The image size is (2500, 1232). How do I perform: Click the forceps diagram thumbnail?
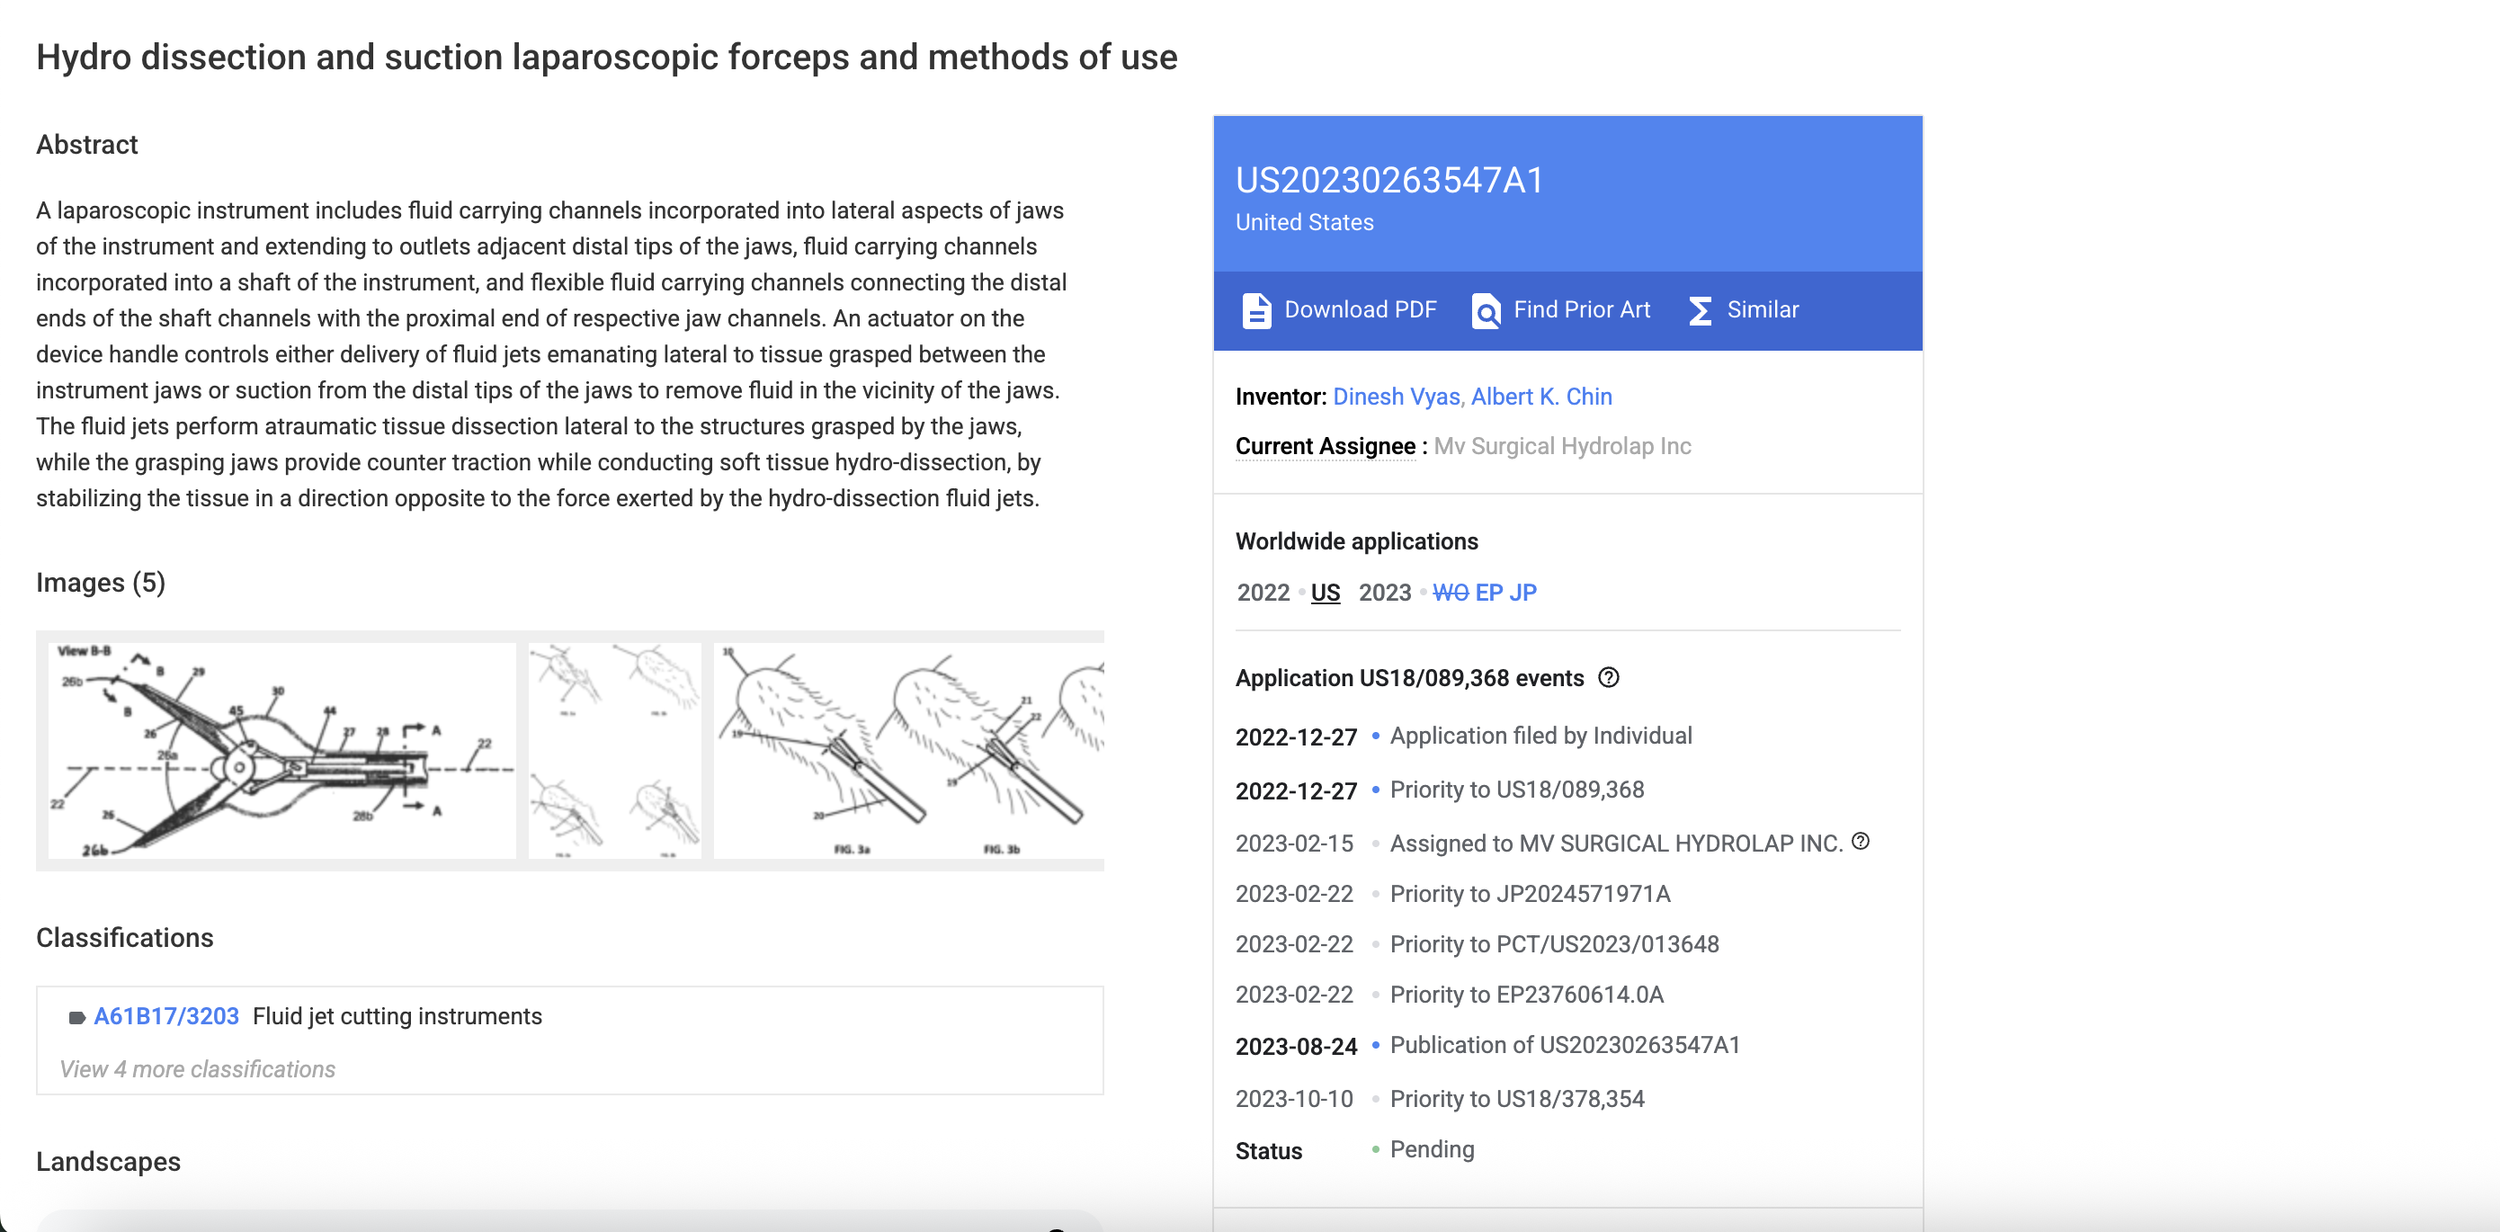coord(282,750)
